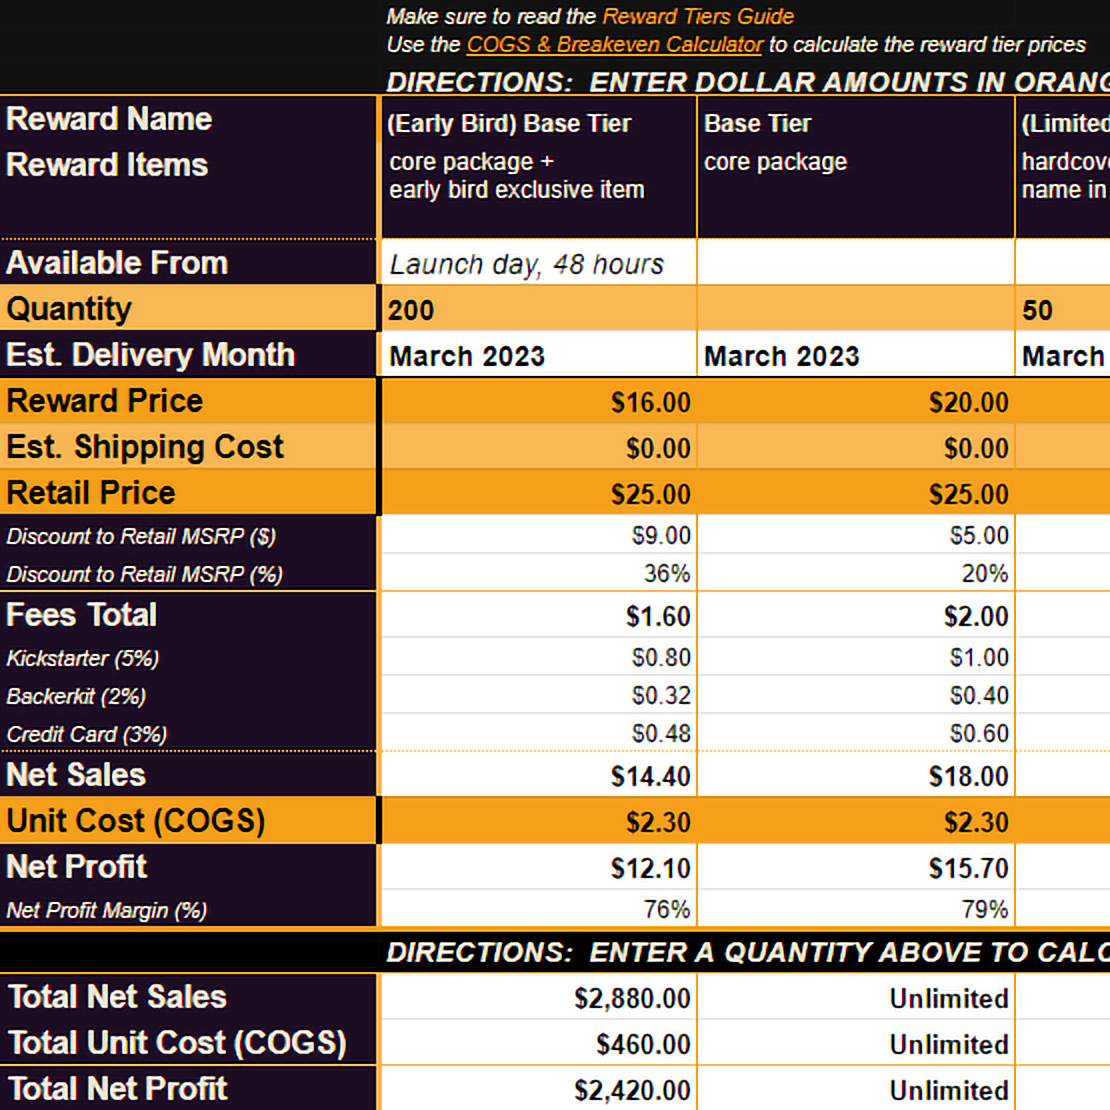Viewport: 1110px width, 1110px height.
Task: Select the Base Tier 'core package' items cell
Action: [x=776, y=162]
